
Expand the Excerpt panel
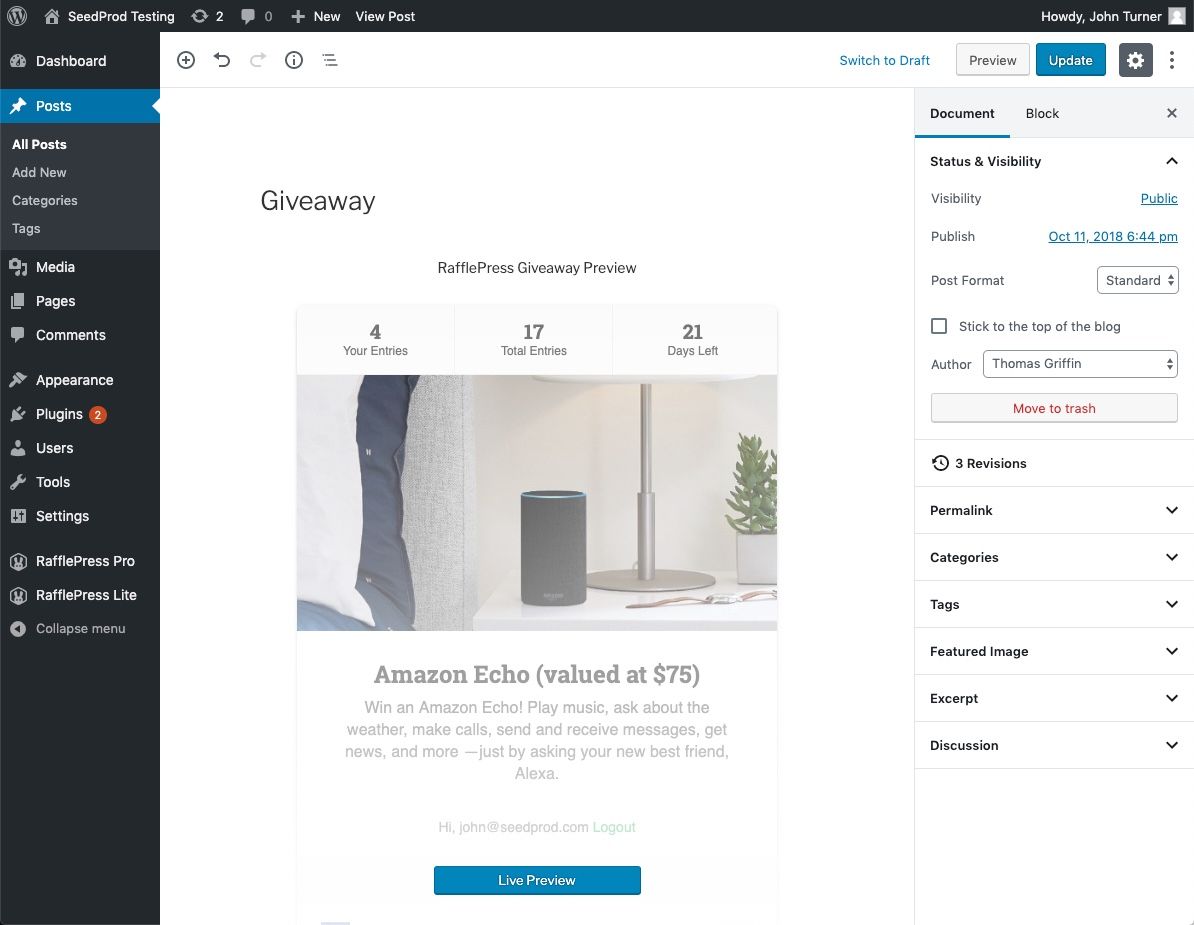click(x=1054, y=698)
